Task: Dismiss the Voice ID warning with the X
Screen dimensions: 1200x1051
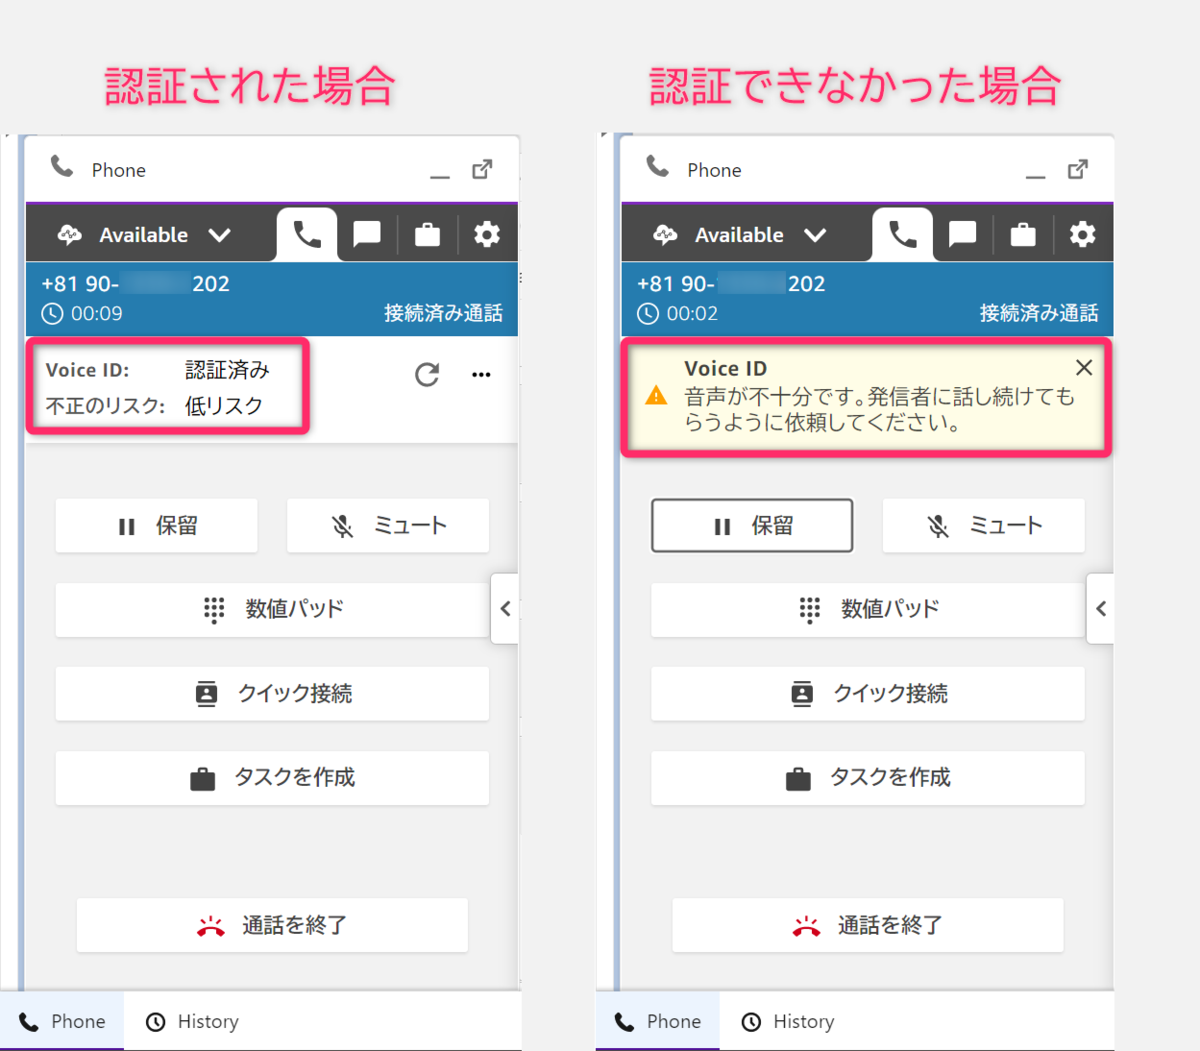Action: (1084, 367)
